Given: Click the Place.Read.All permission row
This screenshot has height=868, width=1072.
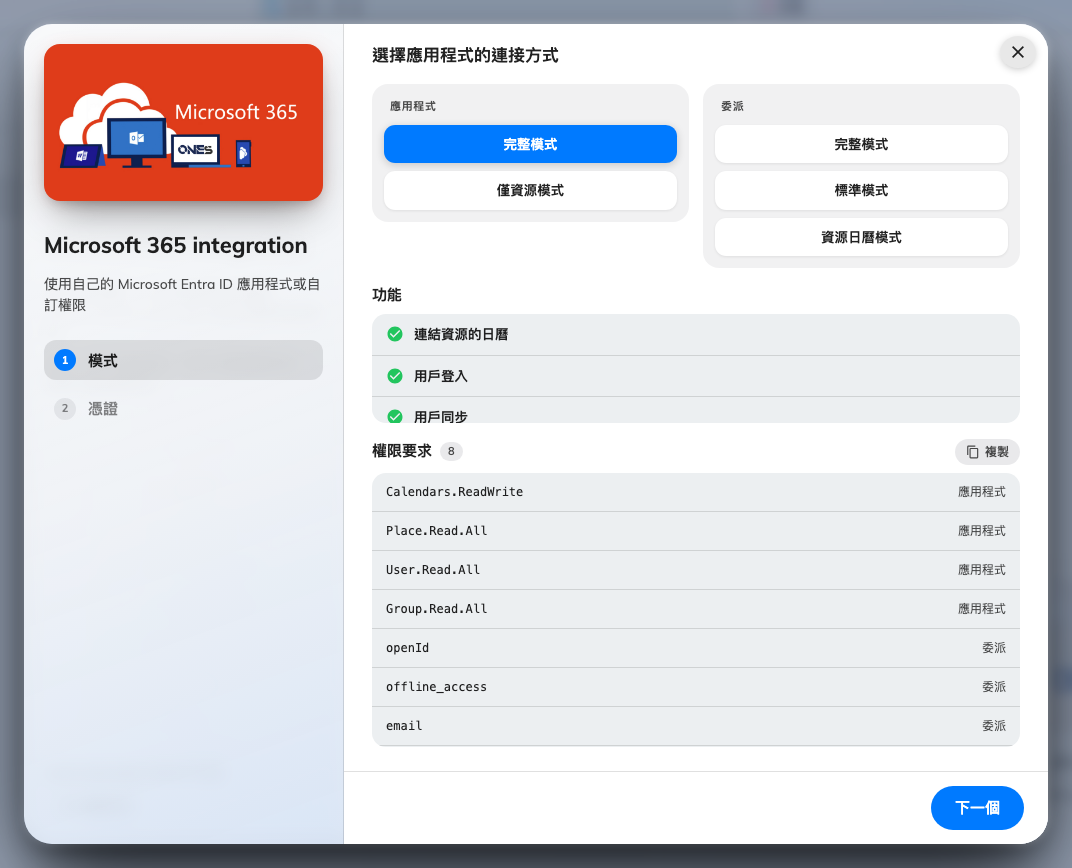Looking at the screenshot, I should tap(695, 531).
